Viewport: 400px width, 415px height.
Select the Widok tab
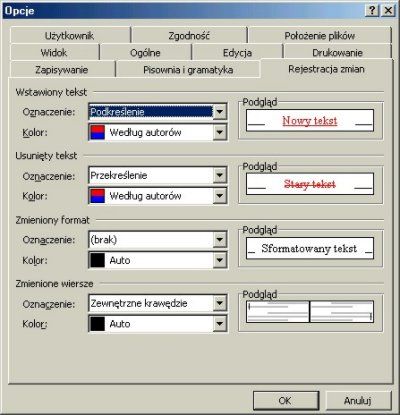tap(54, 52)
